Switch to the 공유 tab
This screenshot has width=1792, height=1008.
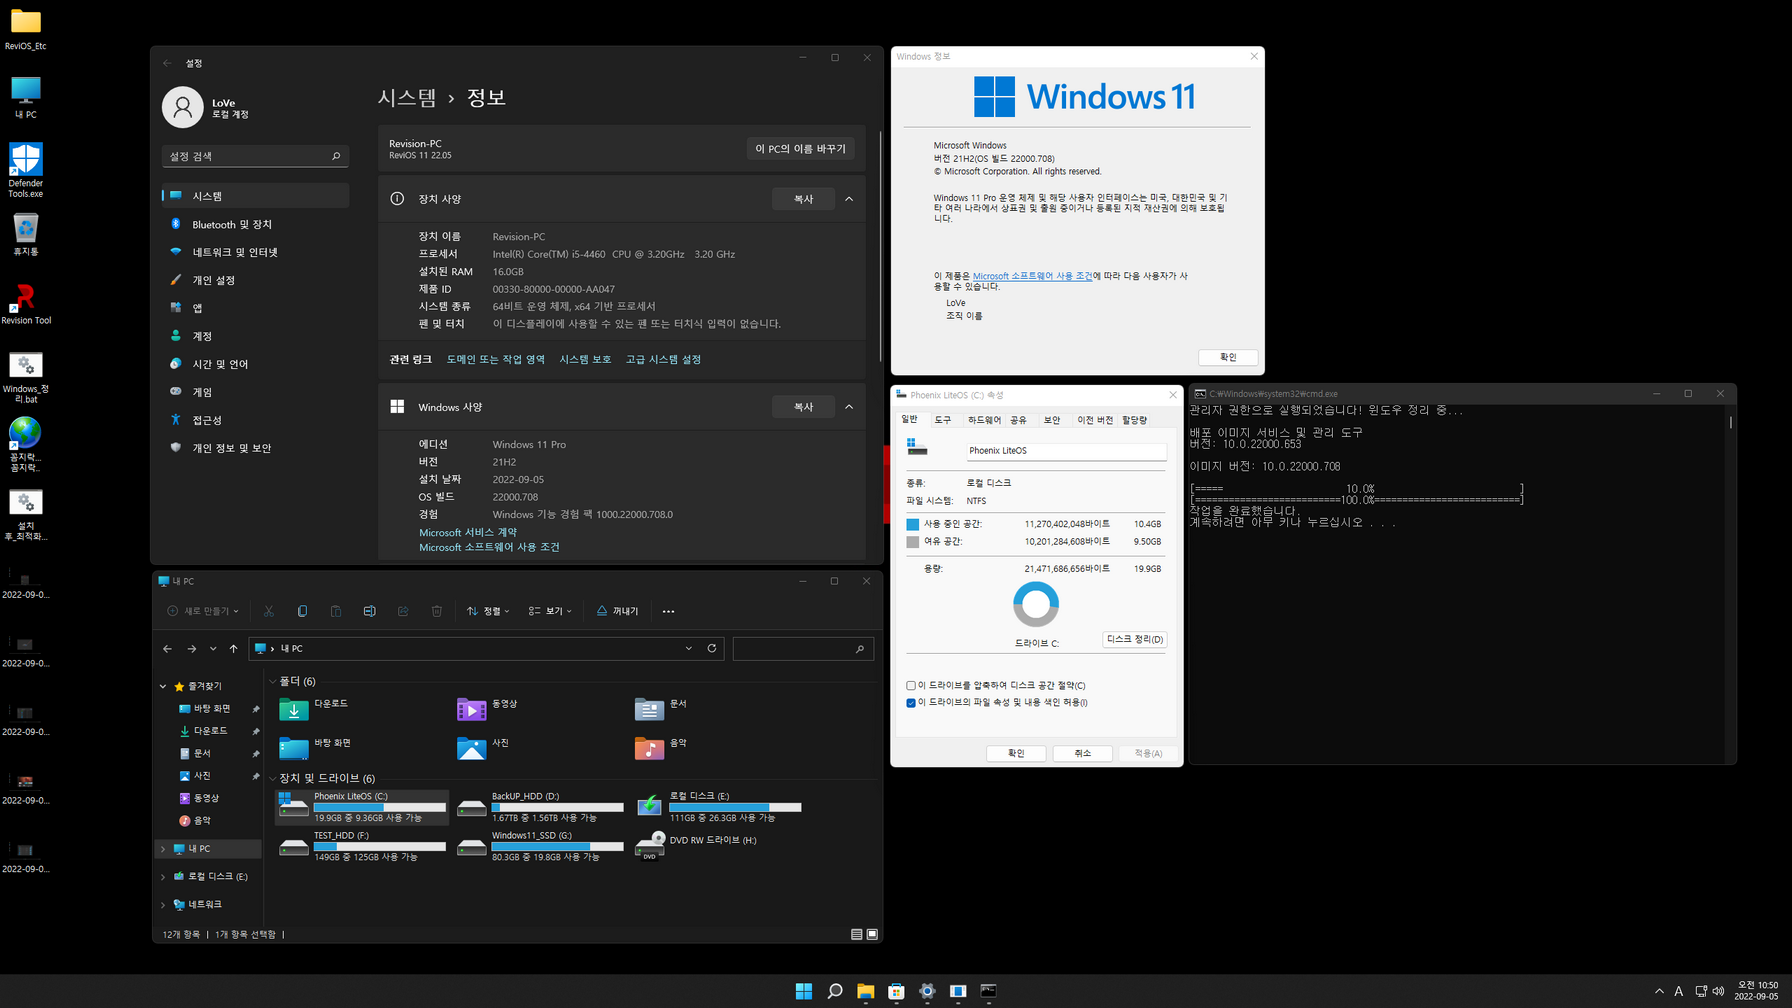click(1018, 420)
